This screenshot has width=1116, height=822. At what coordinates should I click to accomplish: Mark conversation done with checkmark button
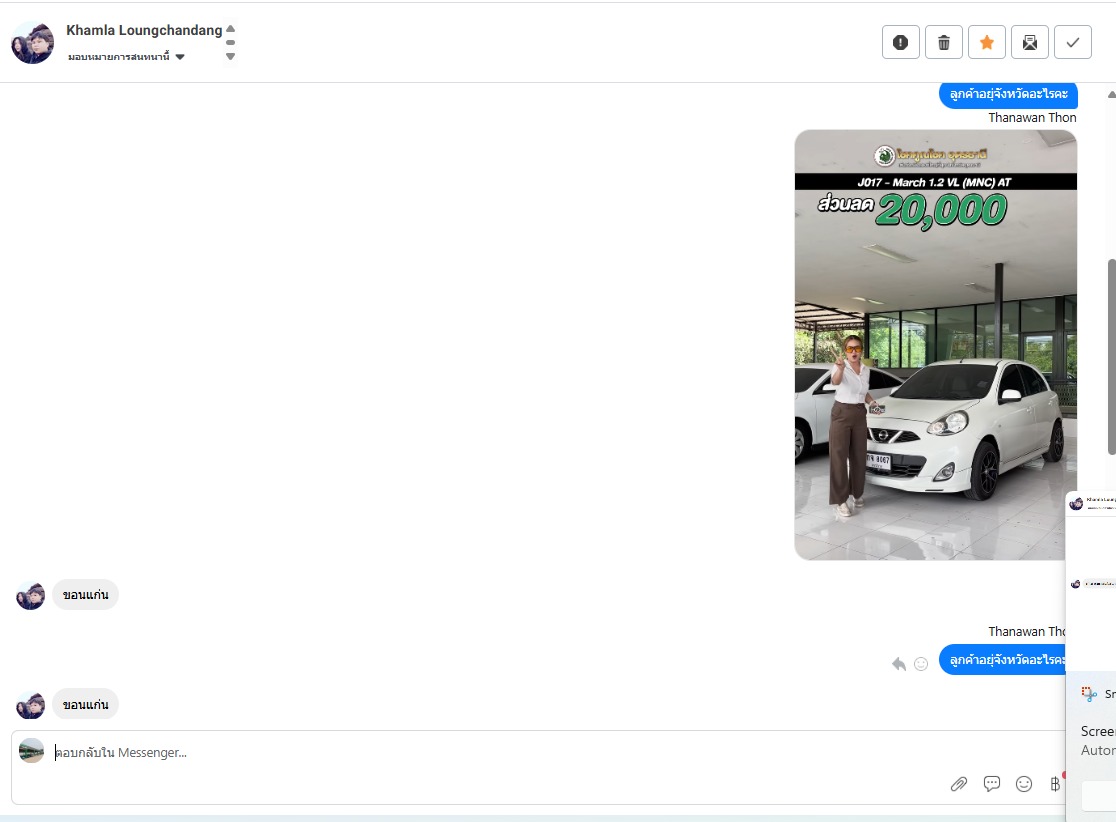pos(1073,43)
